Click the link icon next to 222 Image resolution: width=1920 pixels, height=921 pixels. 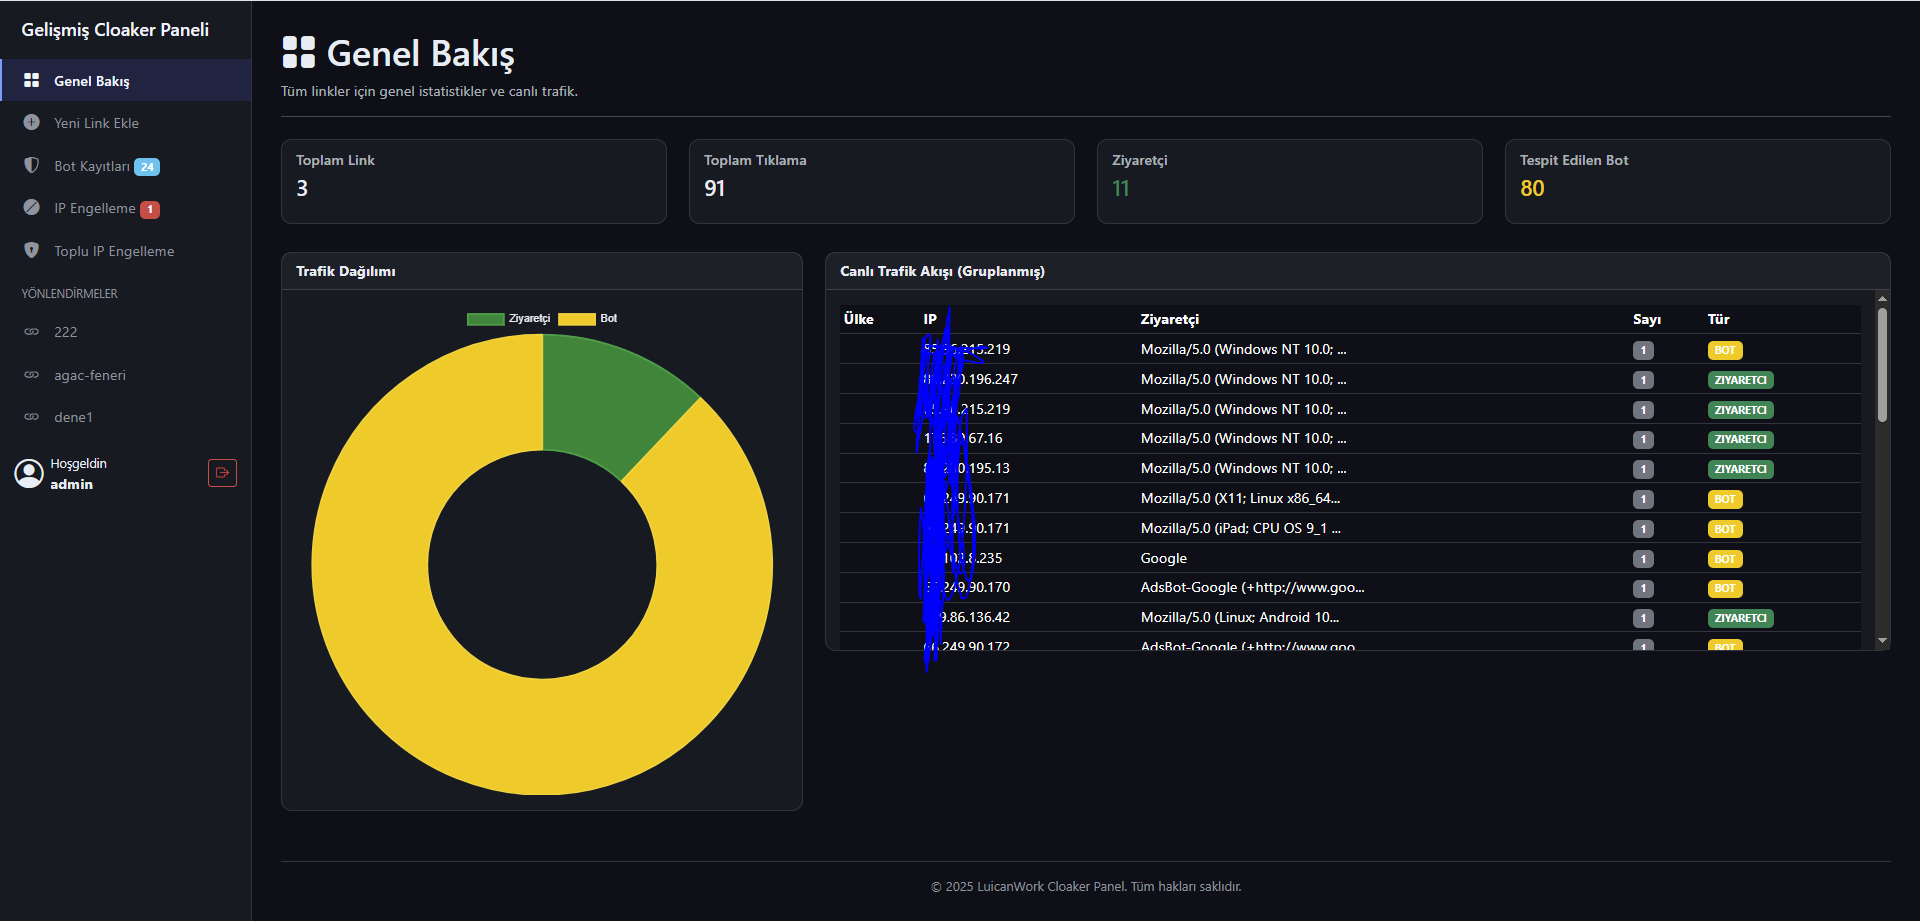(x=32, y=332)
